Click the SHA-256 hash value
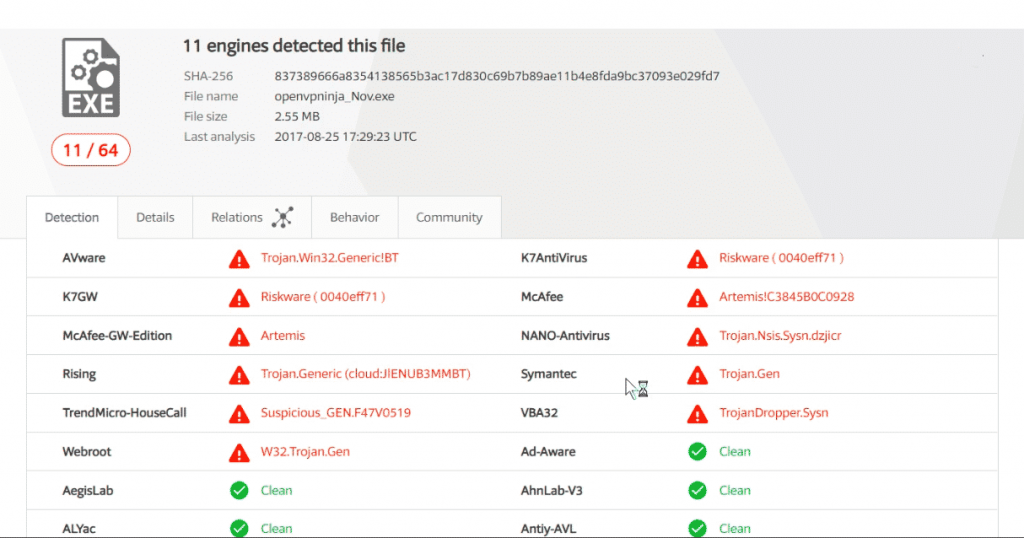 point(497,76)
